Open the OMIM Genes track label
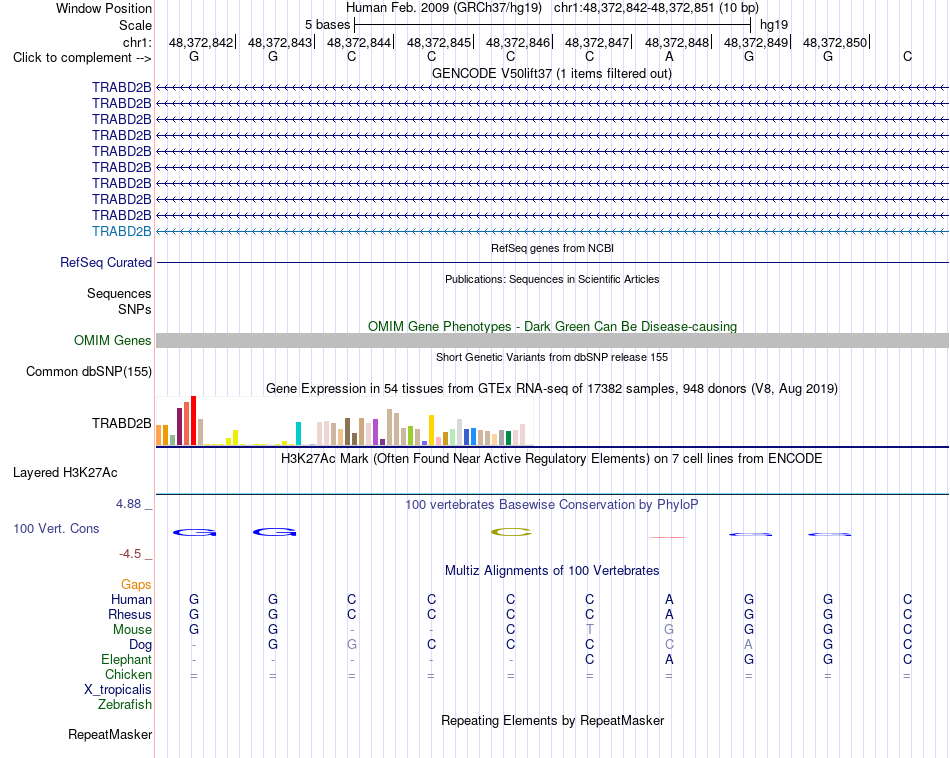 tap(113, 341)
